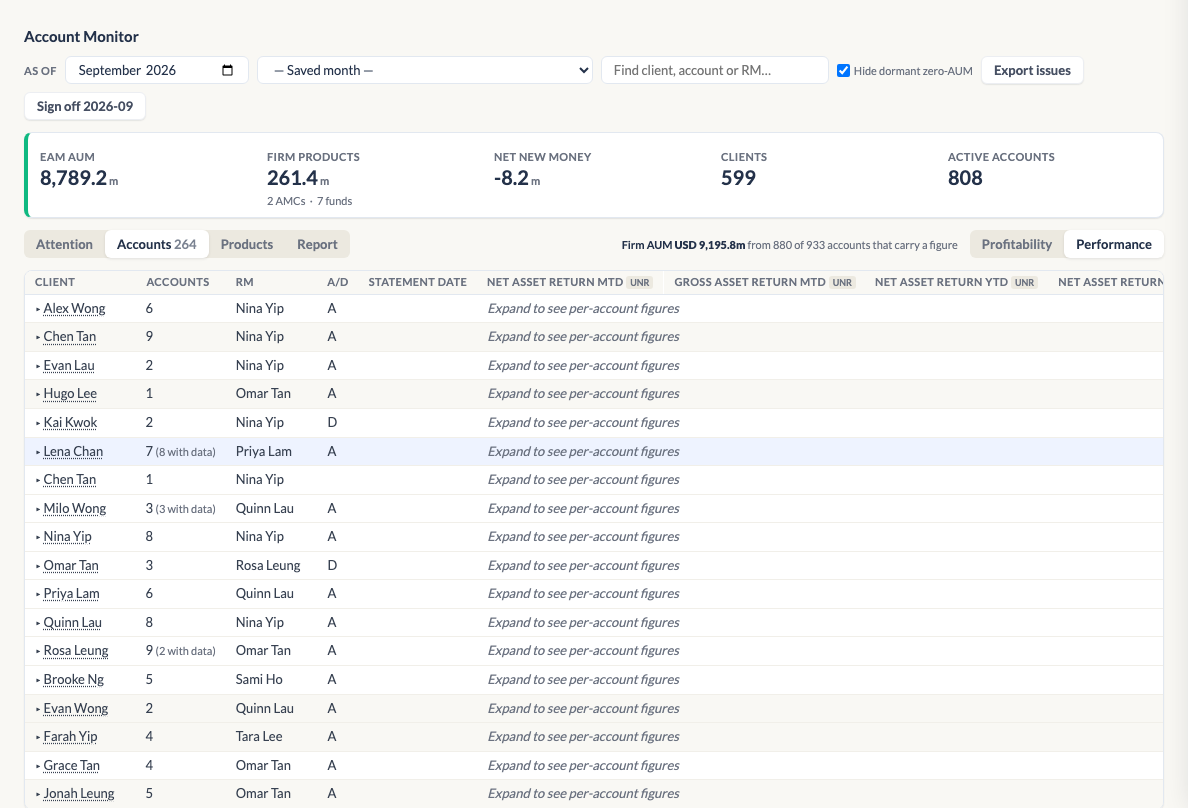The image size is (1188, 808).
Task: Click the UNR badge beside Gross Asset Return MTD
Action: pos(843,283)
